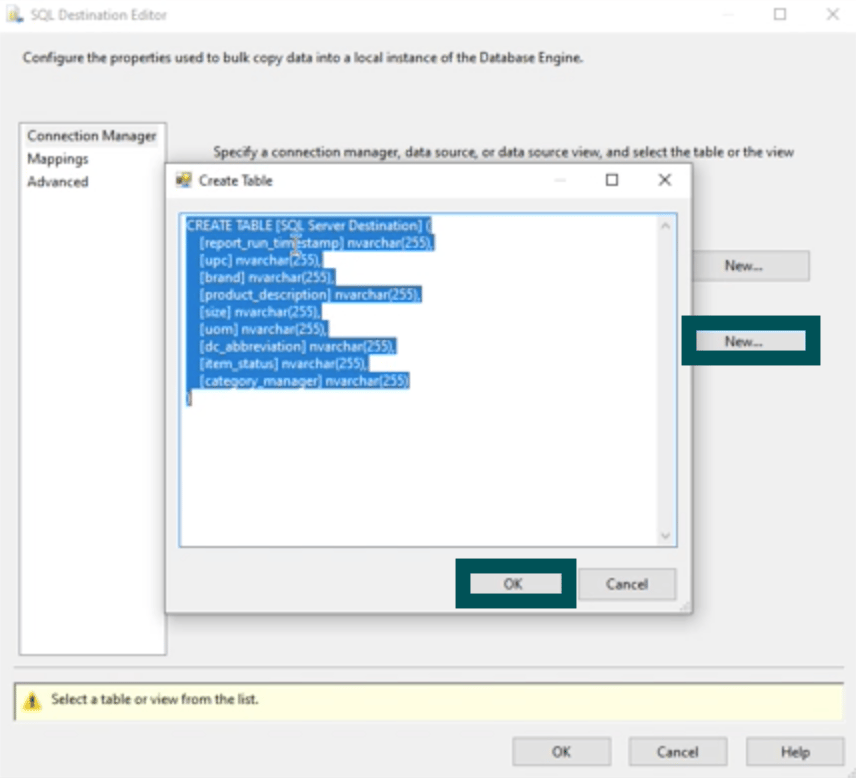Open the Advanced page
Screen dimensions: 856x778
58,182
